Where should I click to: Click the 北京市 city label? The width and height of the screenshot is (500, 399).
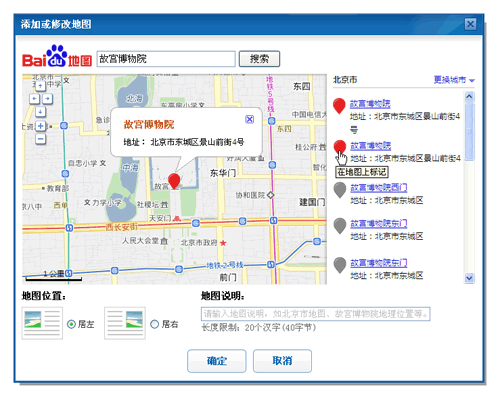point(345,80)
